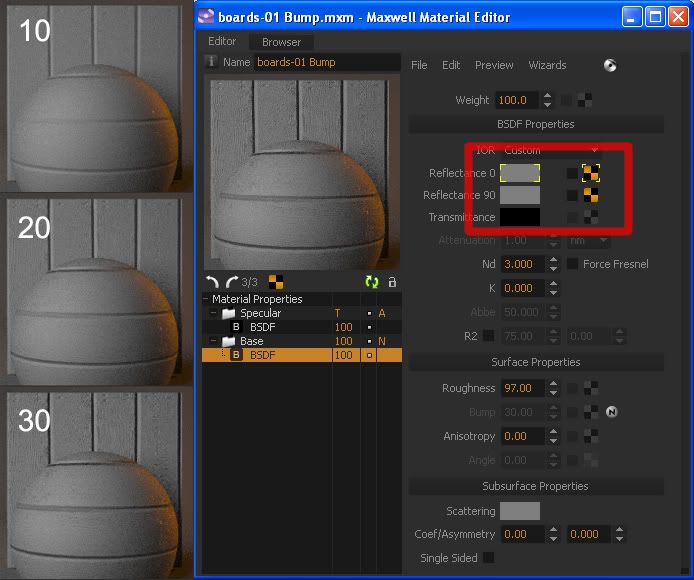Collapse the Material Properties tree
Screen dimensions: 694x580
pos(205,299)
